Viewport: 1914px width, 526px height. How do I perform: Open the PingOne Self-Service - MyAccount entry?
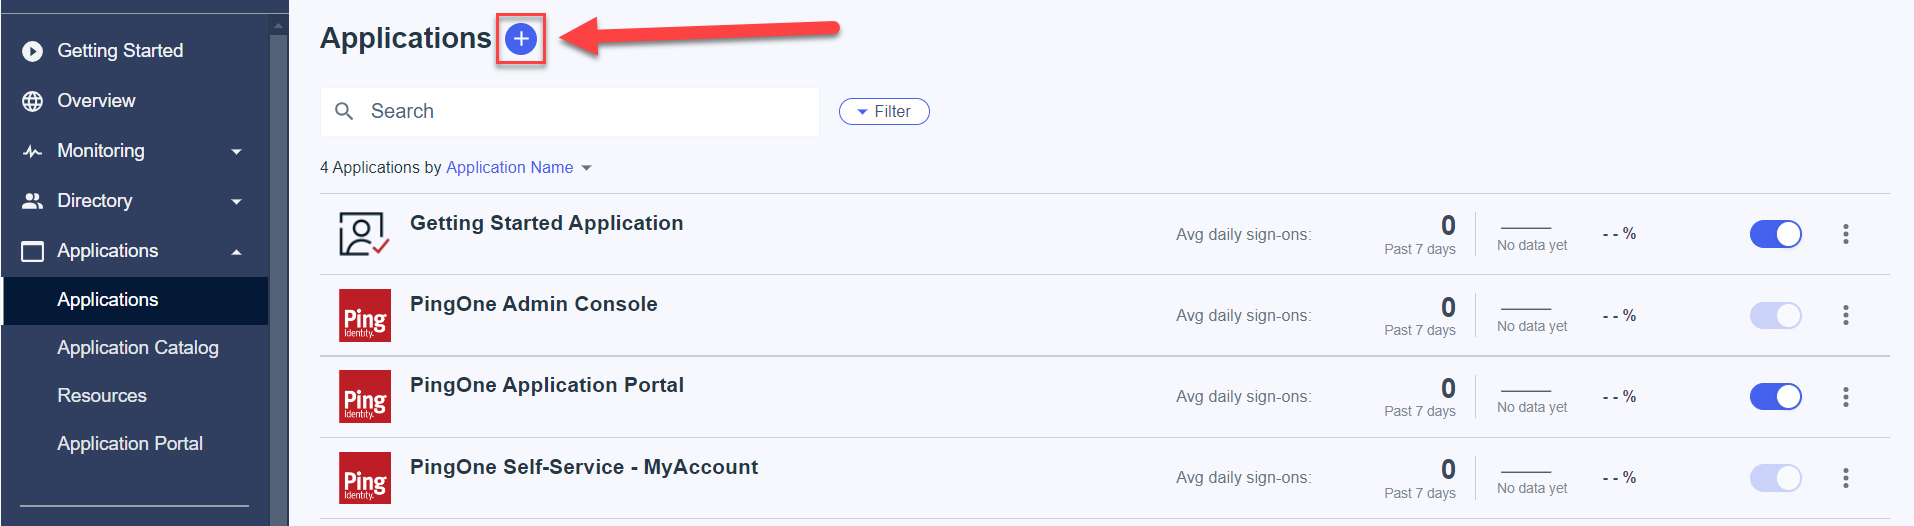coord(584,467)
